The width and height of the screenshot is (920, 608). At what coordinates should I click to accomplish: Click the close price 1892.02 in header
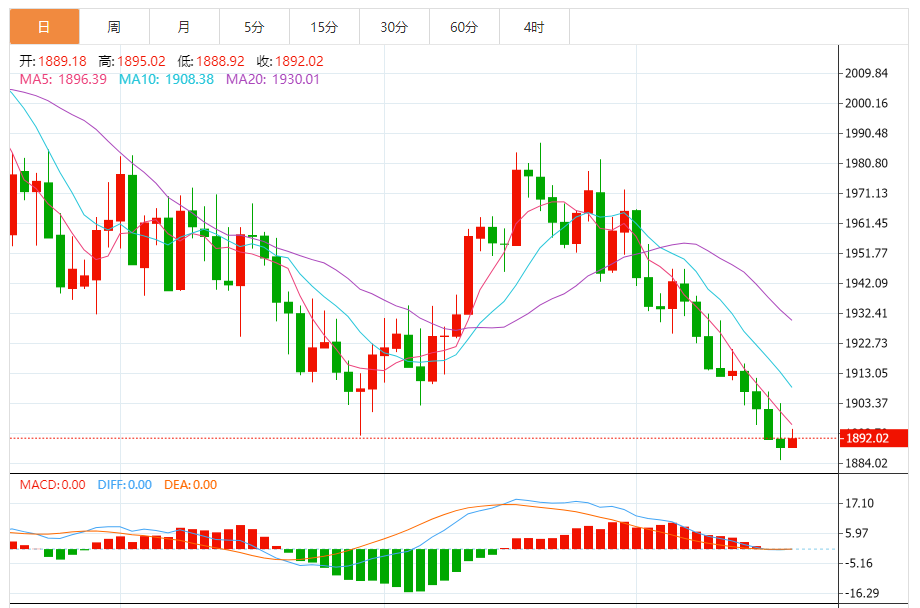click(x=299, y=61)
